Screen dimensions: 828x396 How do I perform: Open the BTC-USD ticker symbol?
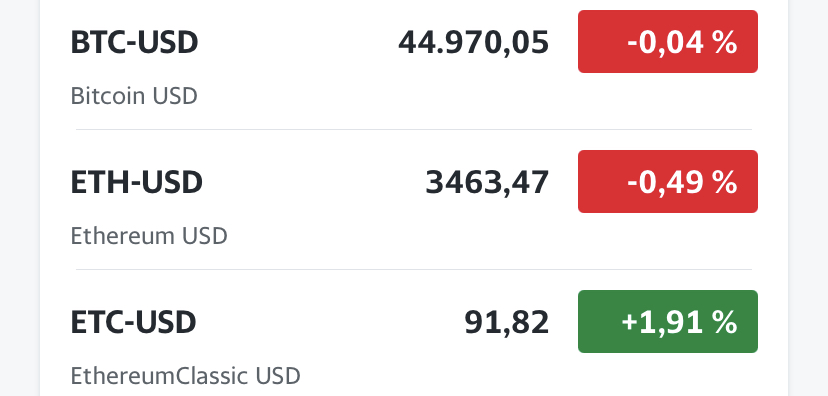(134, 42)
